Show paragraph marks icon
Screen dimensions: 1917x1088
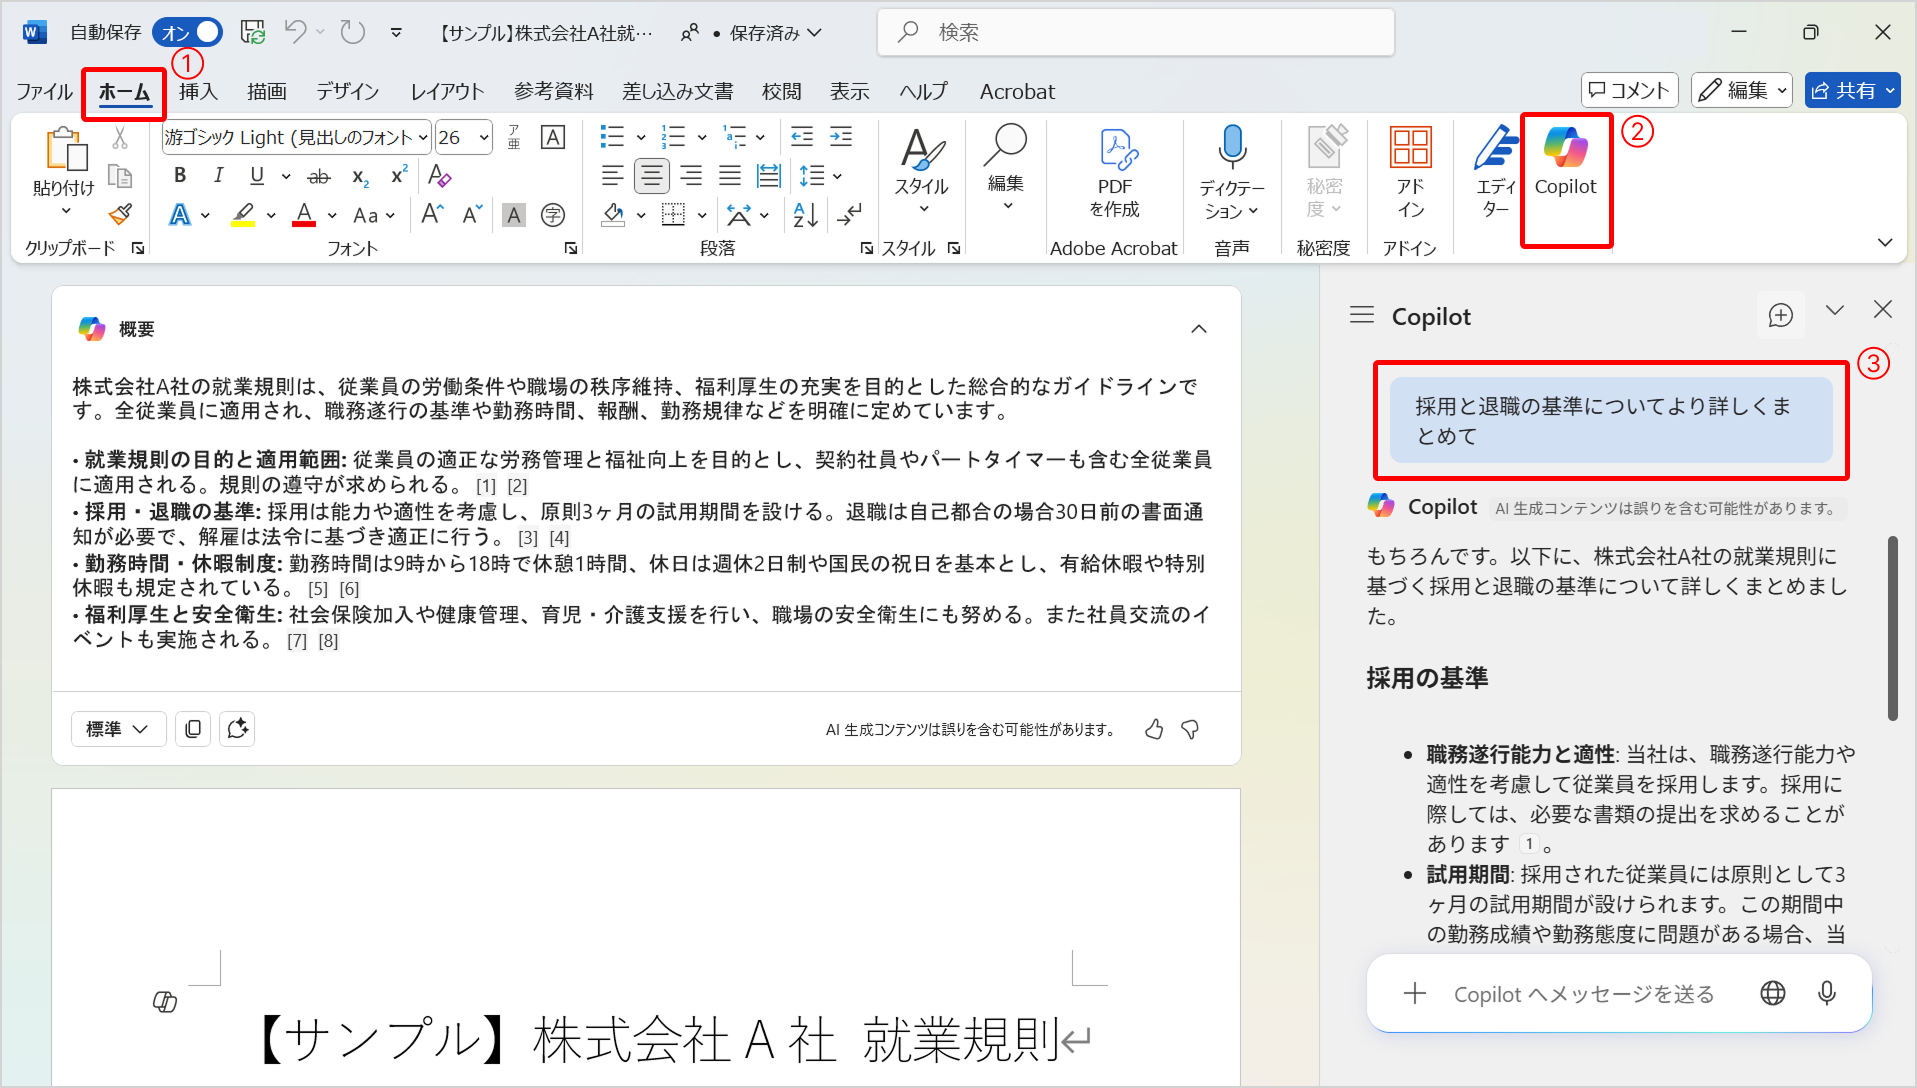click(x=850, y=214)
